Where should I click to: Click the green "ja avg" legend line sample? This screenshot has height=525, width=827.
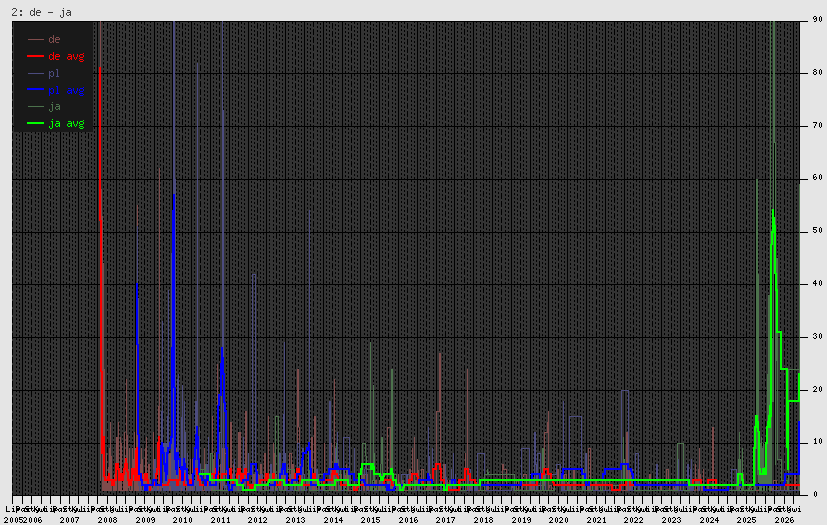(x=35, y=123)
